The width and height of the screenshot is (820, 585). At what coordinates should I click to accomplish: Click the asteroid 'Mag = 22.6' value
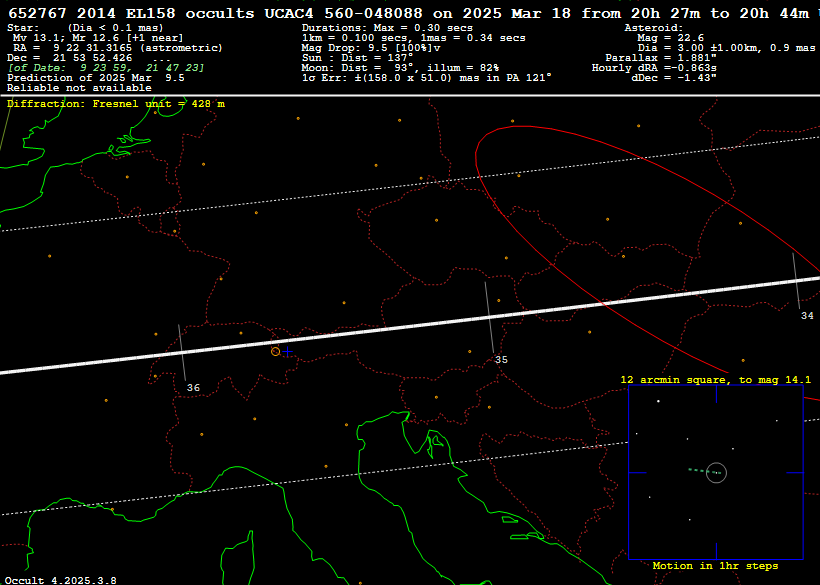[670, 38]
